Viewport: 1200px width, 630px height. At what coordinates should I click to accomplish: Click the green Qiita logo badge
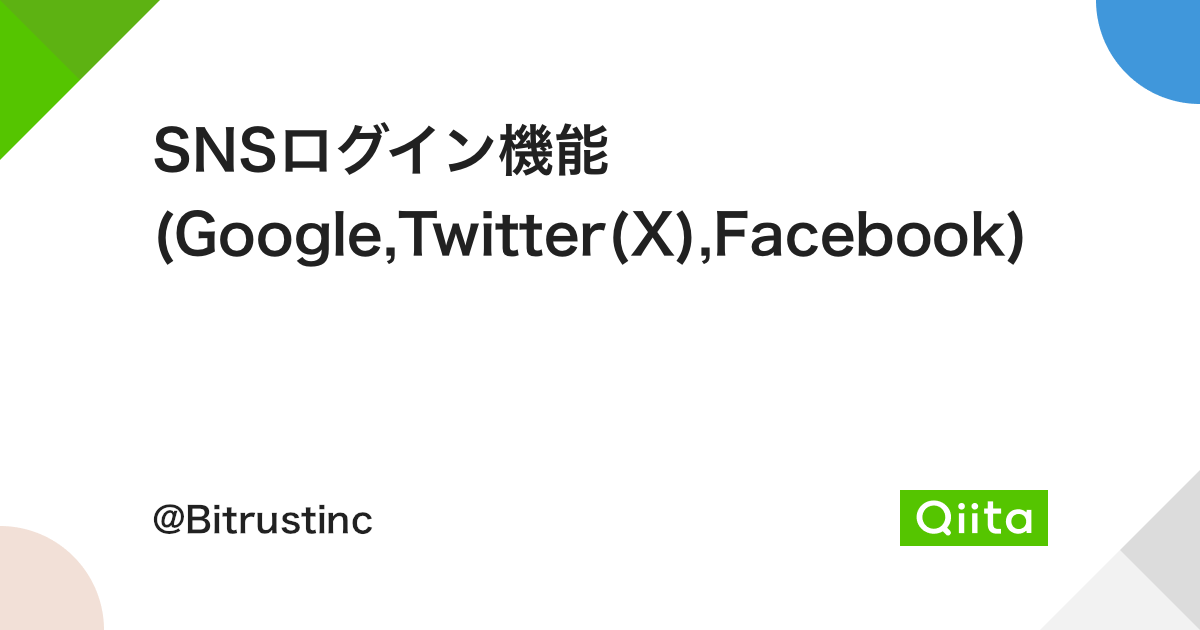tap(974, 518)
